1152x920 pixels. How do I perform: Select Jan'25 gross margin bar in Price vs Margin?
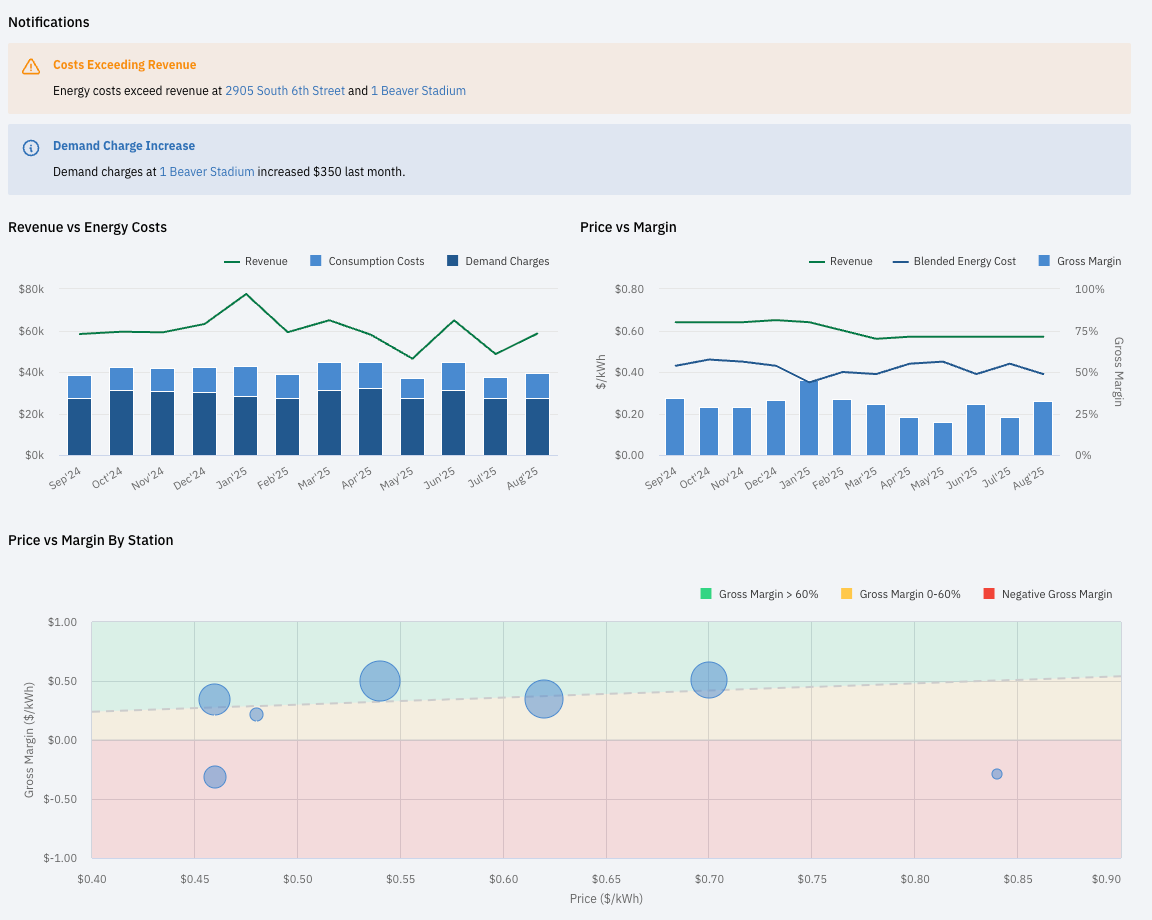coord(809,417)
